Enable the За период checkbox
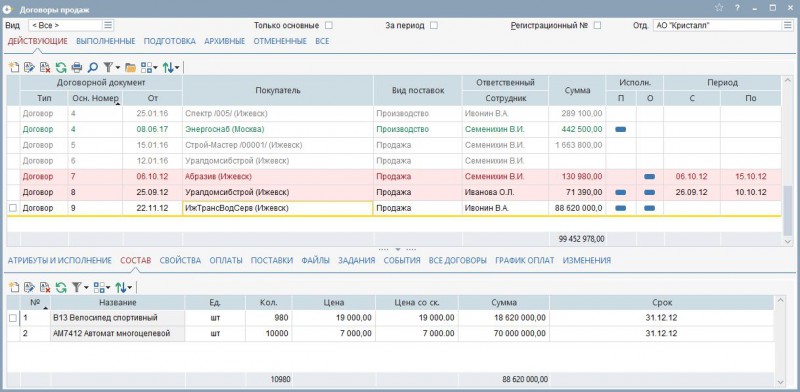 pos(434,25)
